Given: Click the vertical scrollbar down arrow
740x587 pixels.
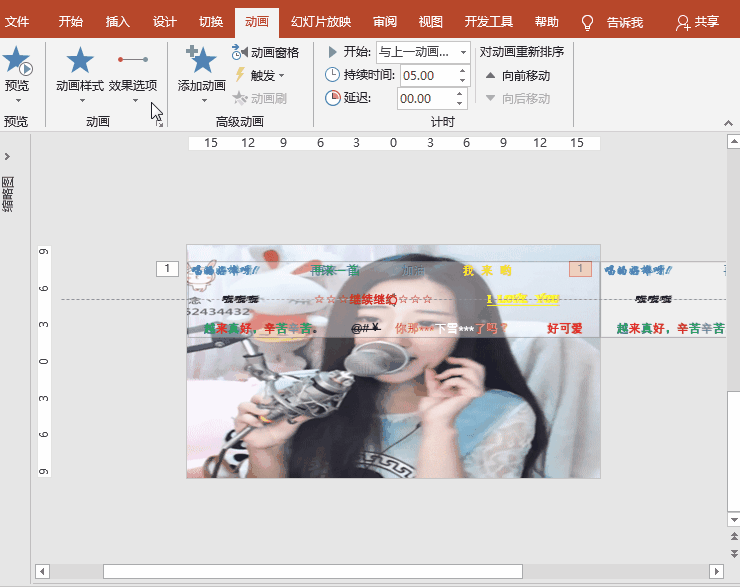Looking at the screenshot, I should 734,520.
